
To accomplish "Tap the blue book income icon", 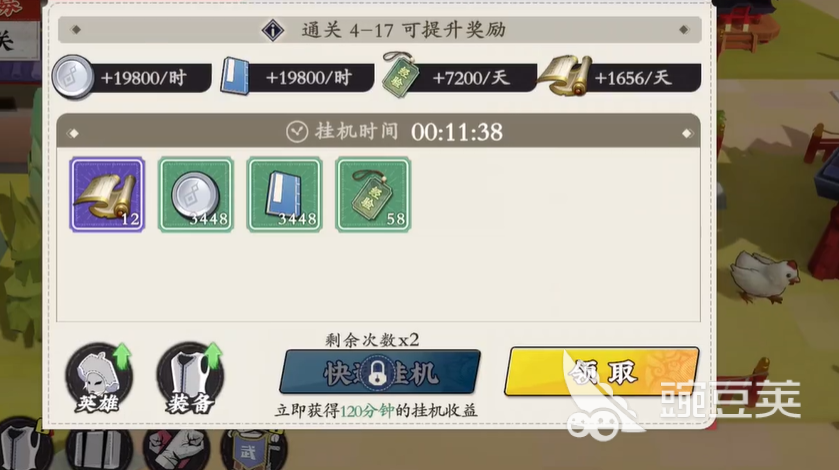I will click(235, 77).
